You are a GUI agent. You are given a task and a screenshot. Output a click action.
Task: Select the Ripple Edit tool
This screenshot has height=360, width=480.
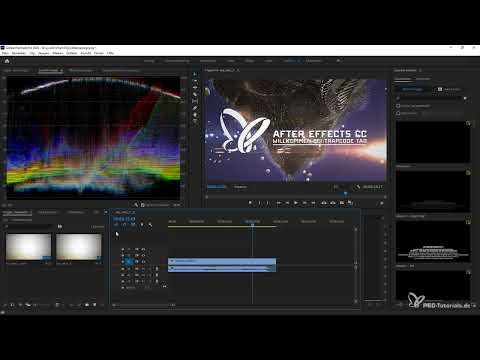196,87
